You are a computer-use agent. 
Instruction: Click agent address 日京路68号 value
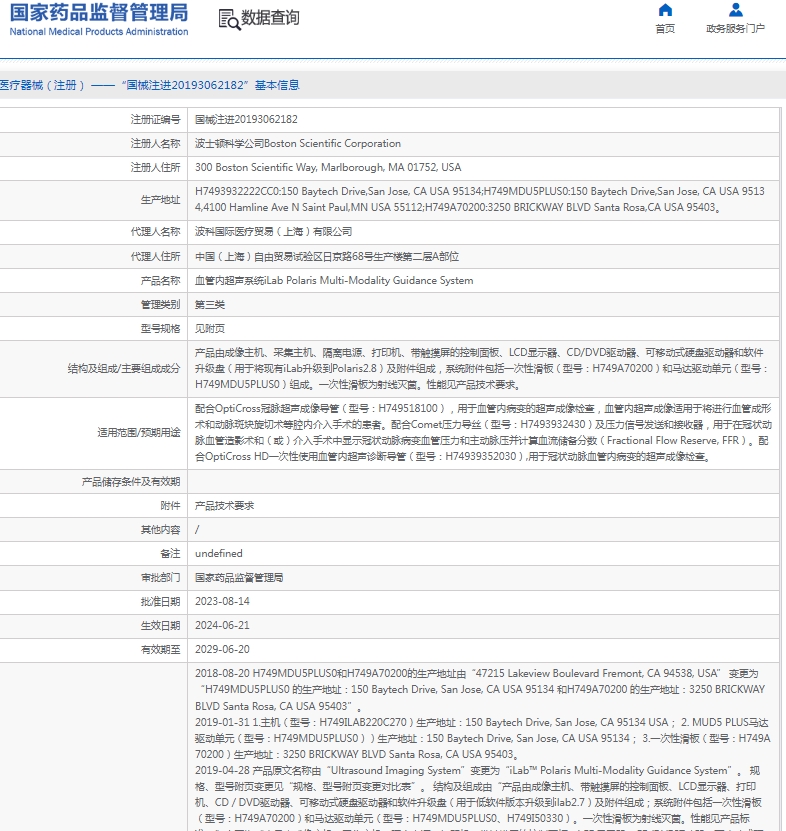click(x=326, y=257)
